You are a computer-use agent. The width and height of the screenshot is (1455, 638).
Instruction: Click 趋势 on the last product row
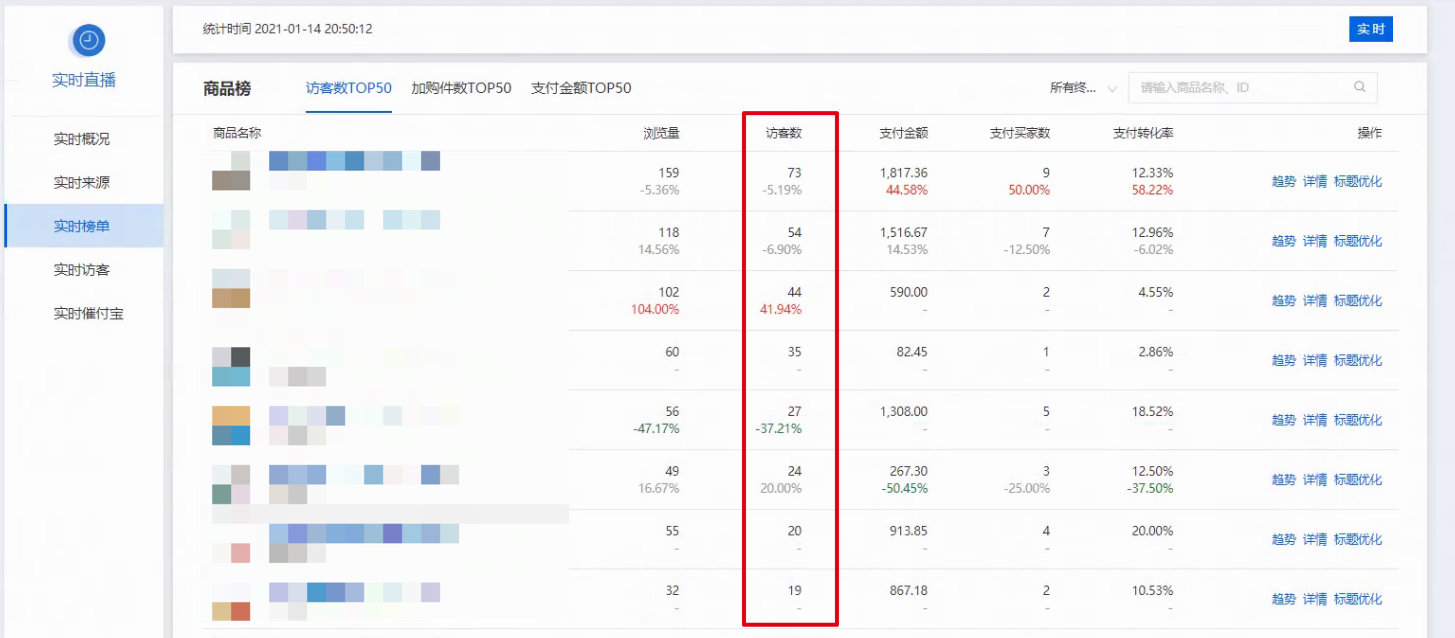(1284, 599)
